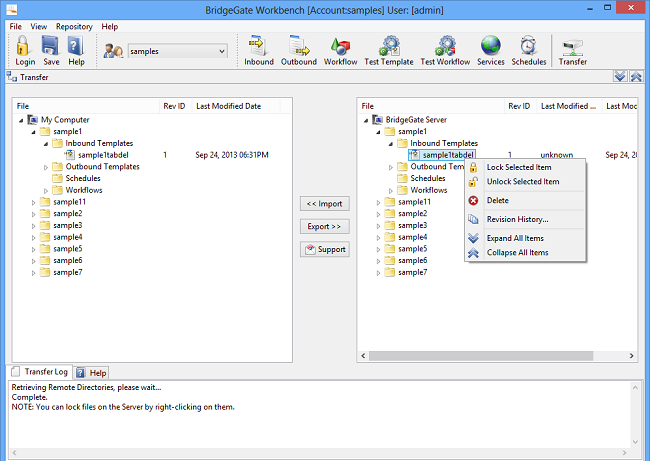Expand local Outbound Templates folder
Viewport: 650px width, 461px height.
click(46, 167)
